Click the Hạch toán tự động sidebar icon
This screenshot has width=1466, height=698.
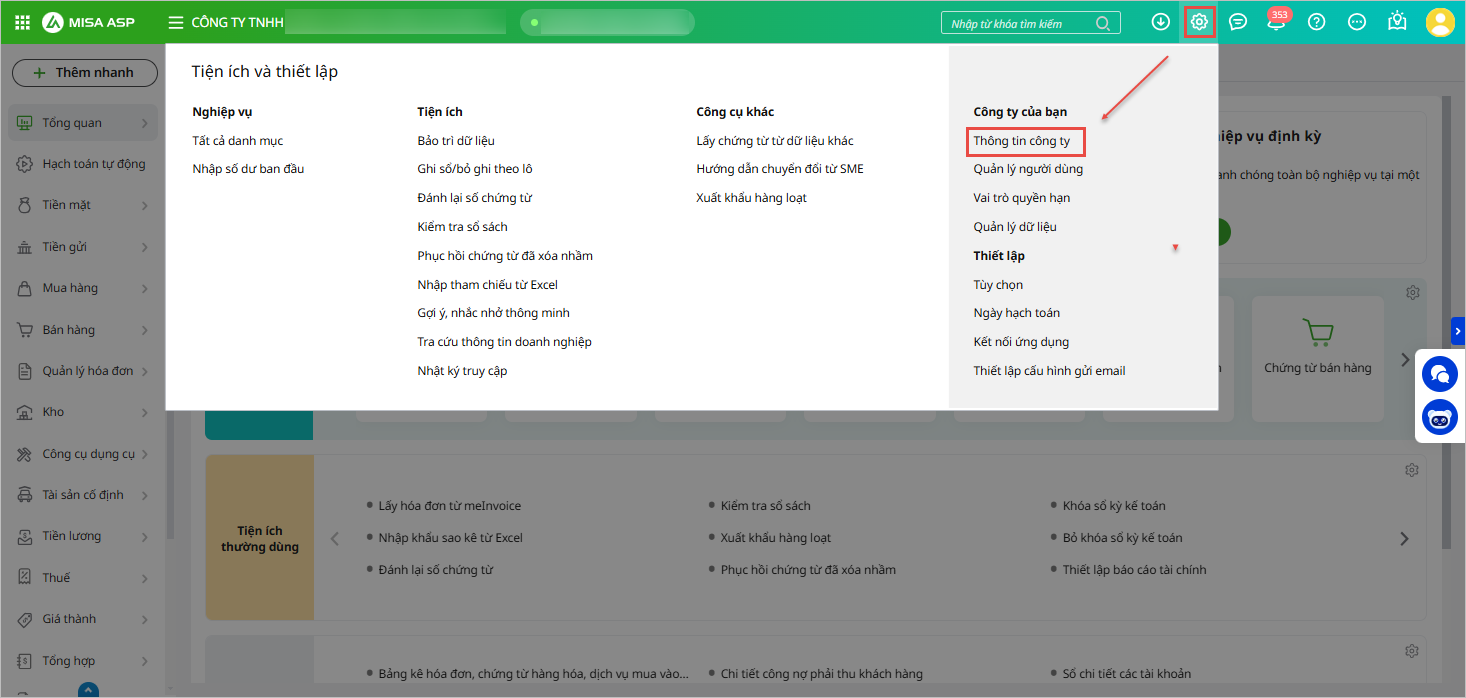click(24, 164)
